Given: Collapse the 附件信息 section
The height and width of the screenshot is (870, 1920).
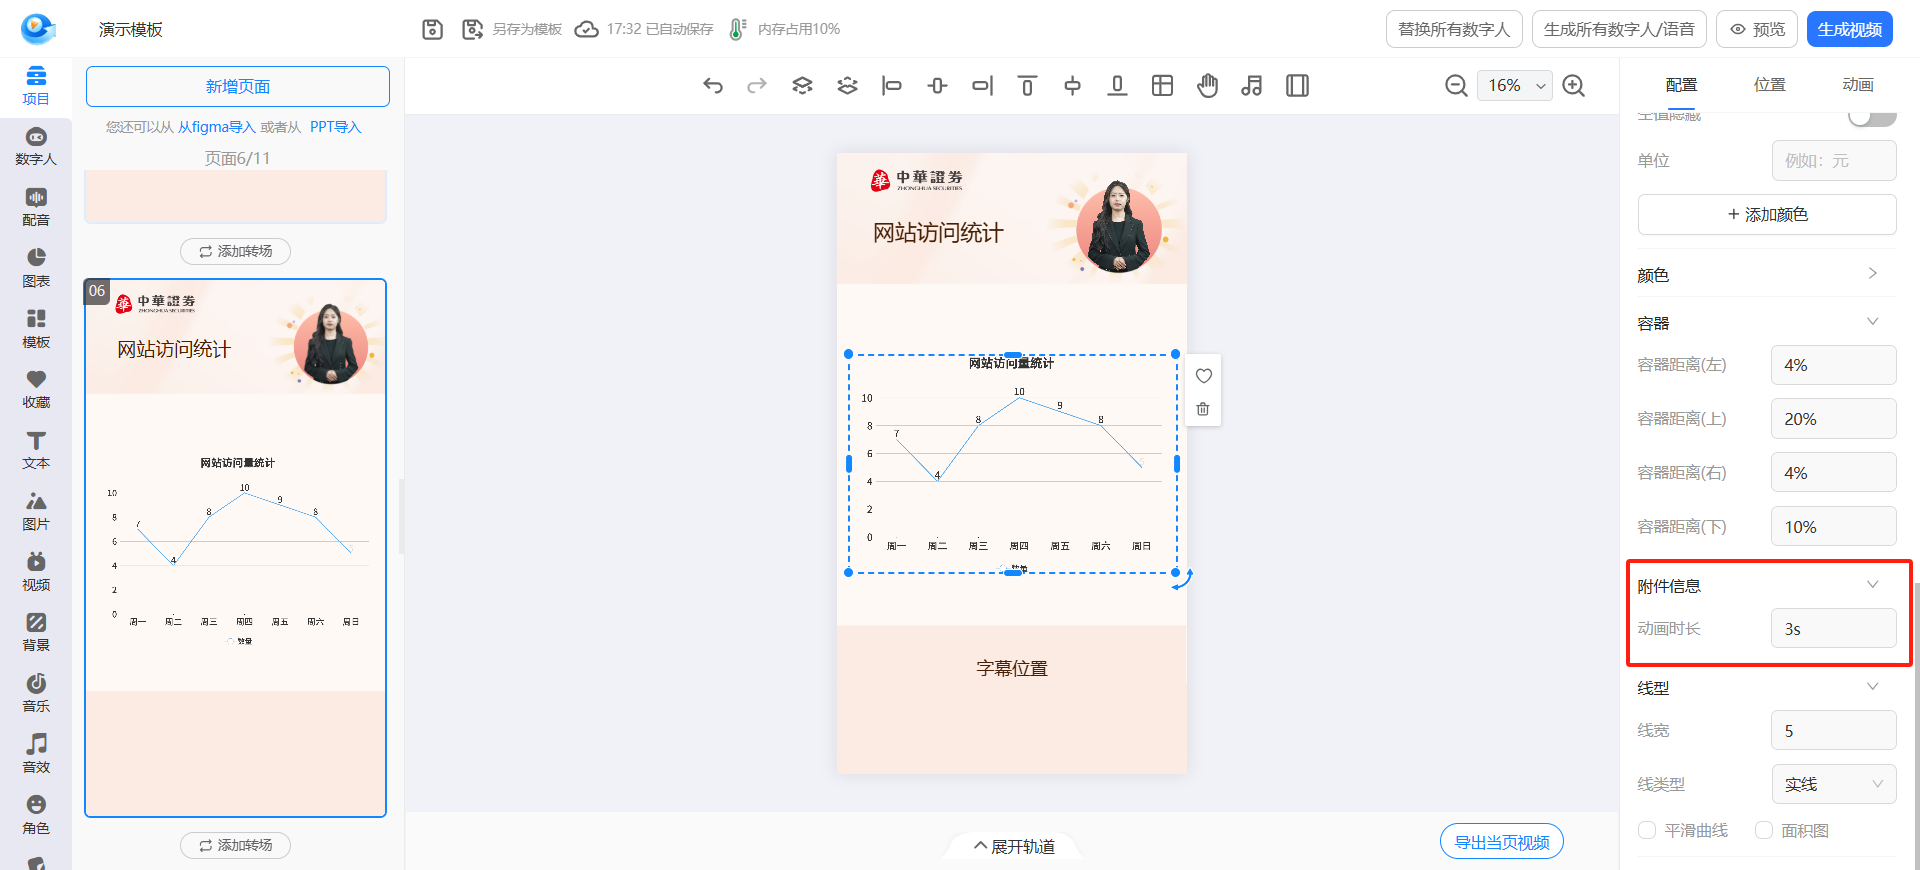Looking at the screenshot, I should 1872,585.
